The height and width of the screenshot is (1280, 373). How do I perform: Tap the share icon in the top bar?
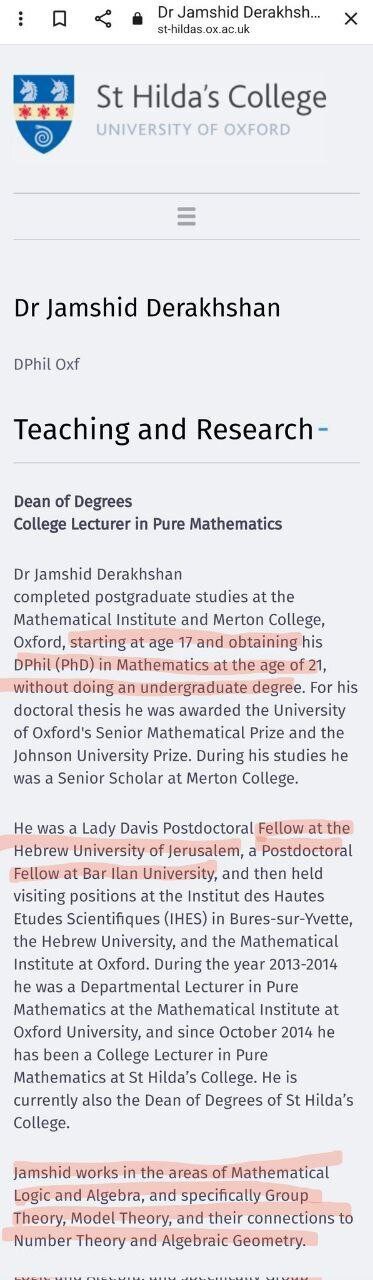pos(103,19)
